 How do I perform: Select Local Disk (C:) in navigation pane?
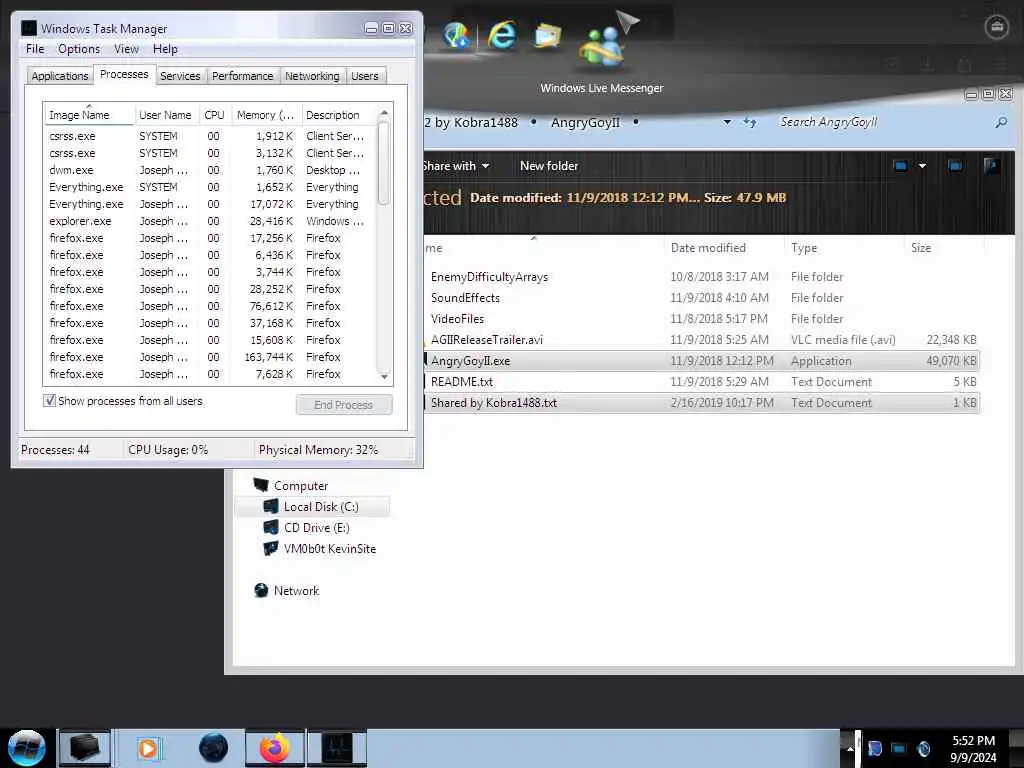pos(312,506)
